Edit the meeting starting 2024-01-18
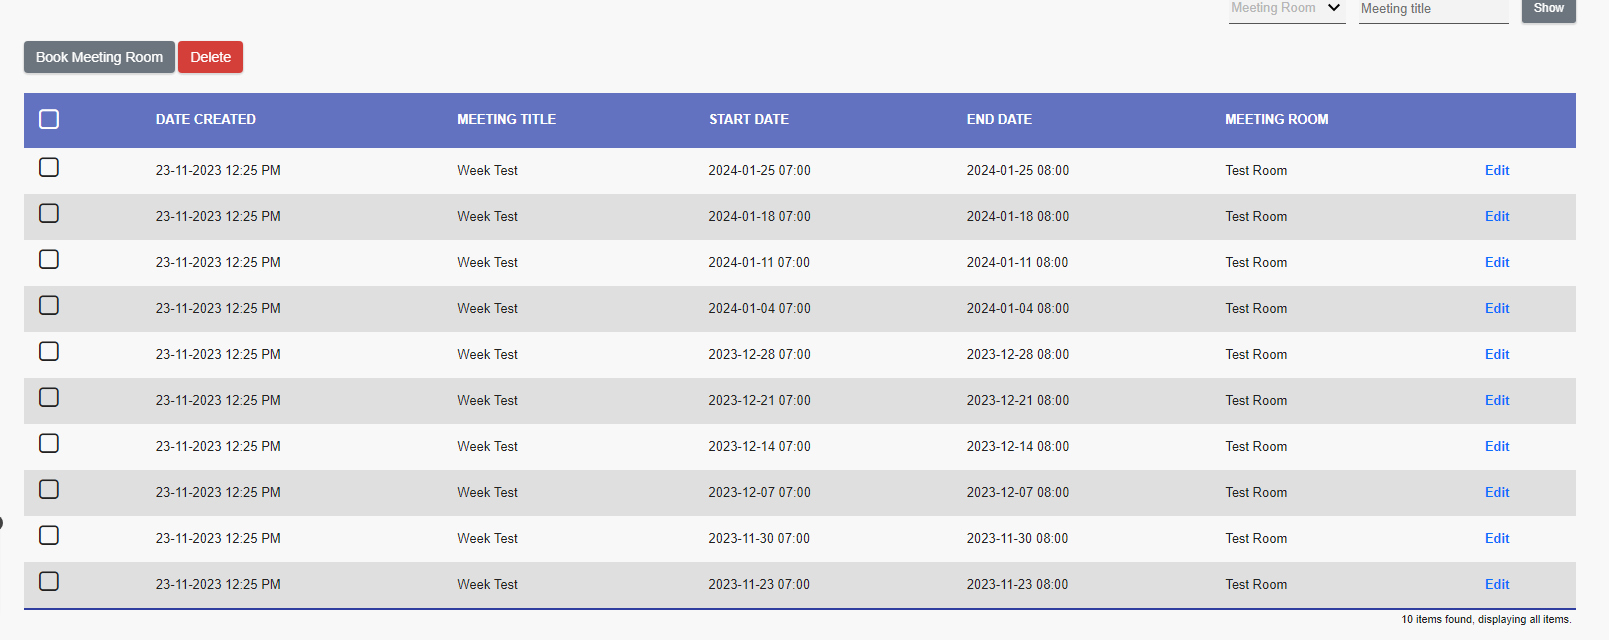 [x=1497, y=216]
